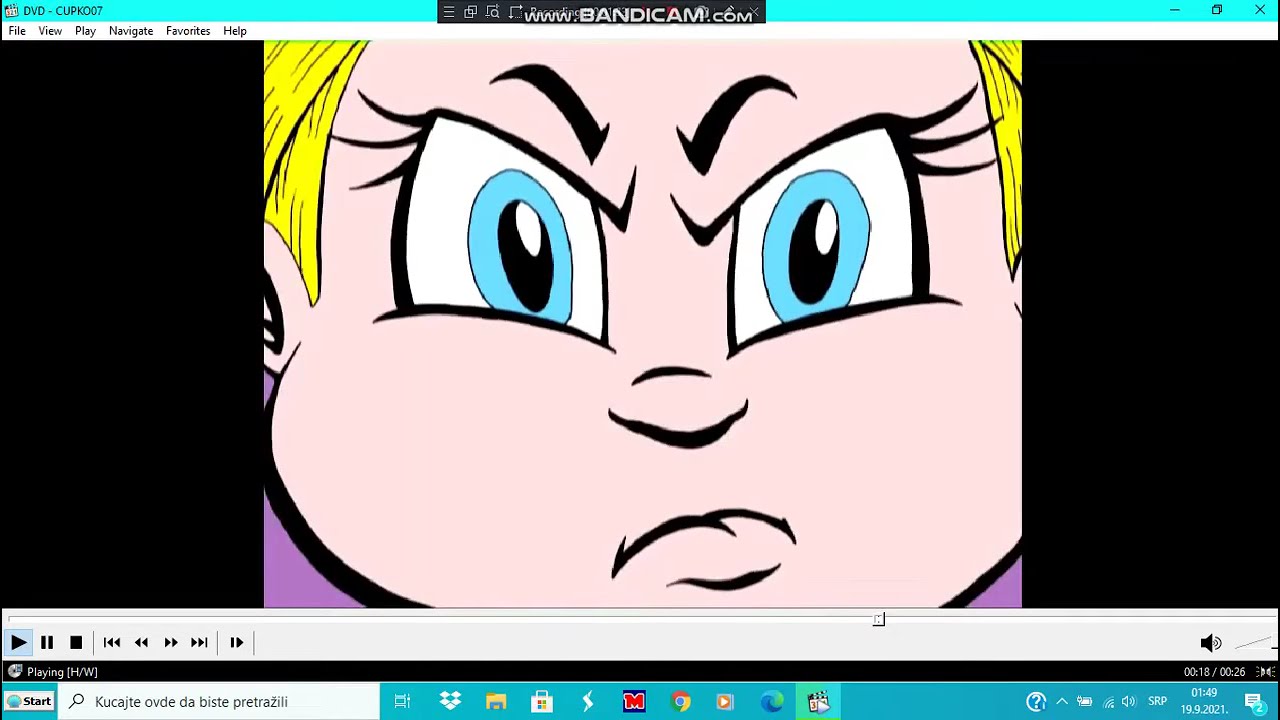
Task: Adjust the player volume slider
Action: coord(1255,643)
